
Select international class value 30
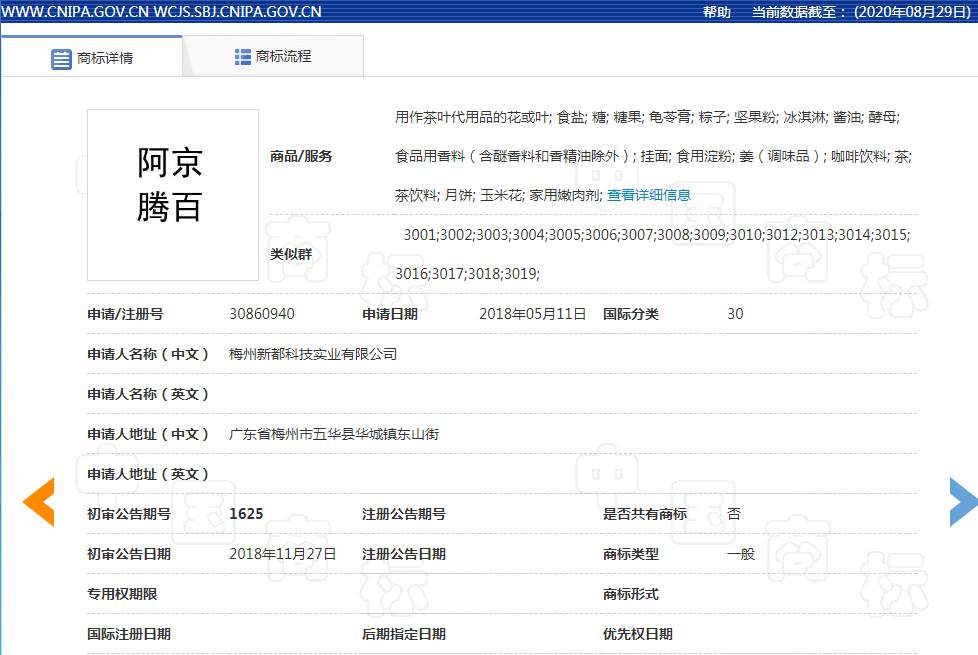click(735, 314)
